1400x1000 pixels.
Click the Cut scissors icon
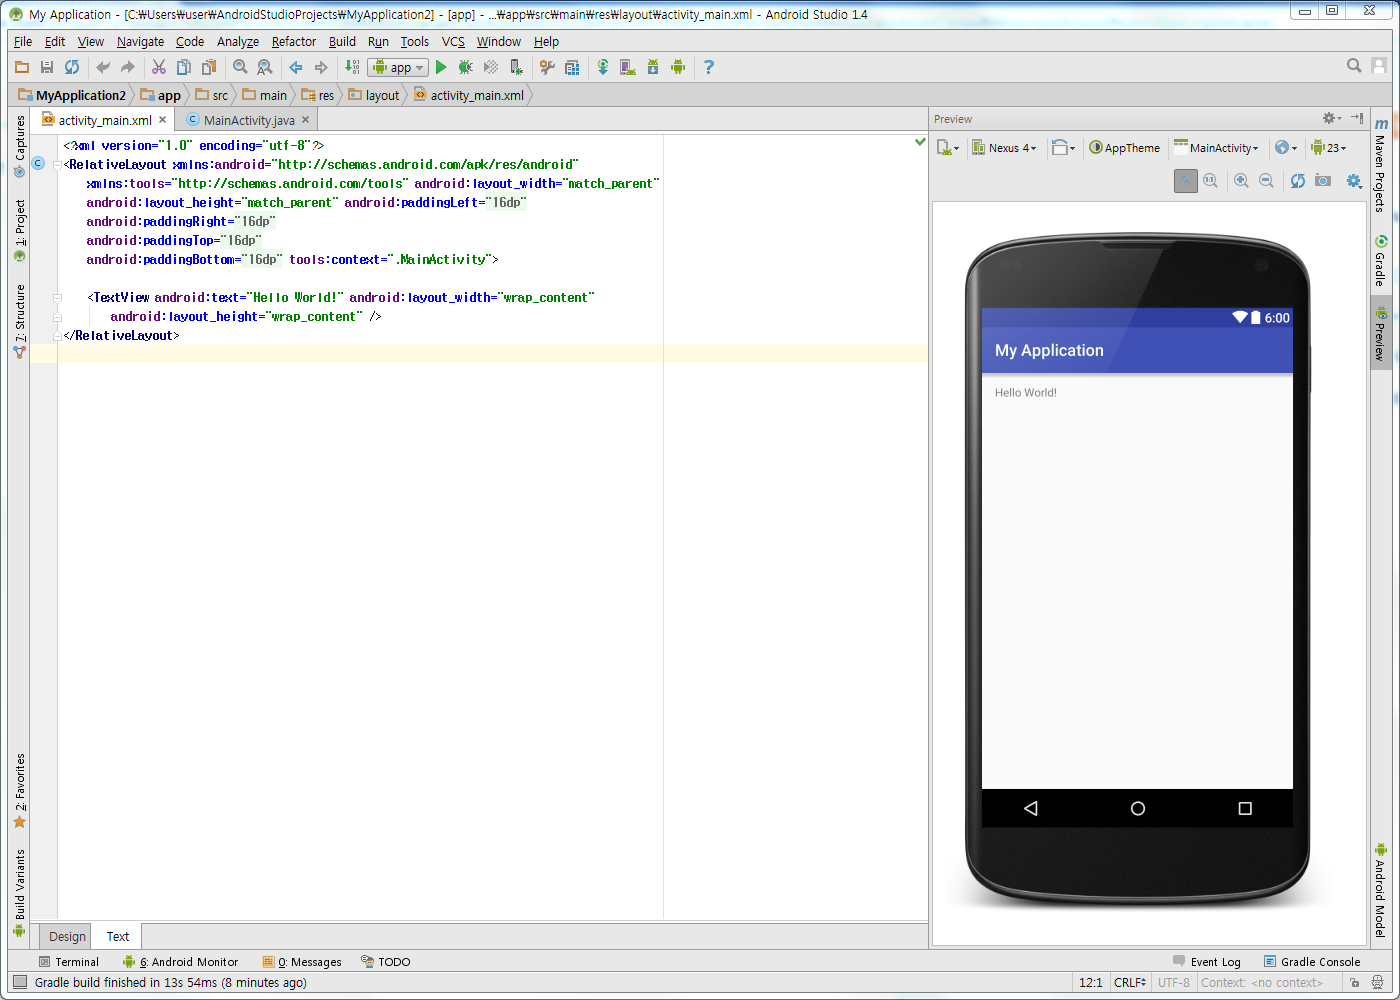coord(158,67)
